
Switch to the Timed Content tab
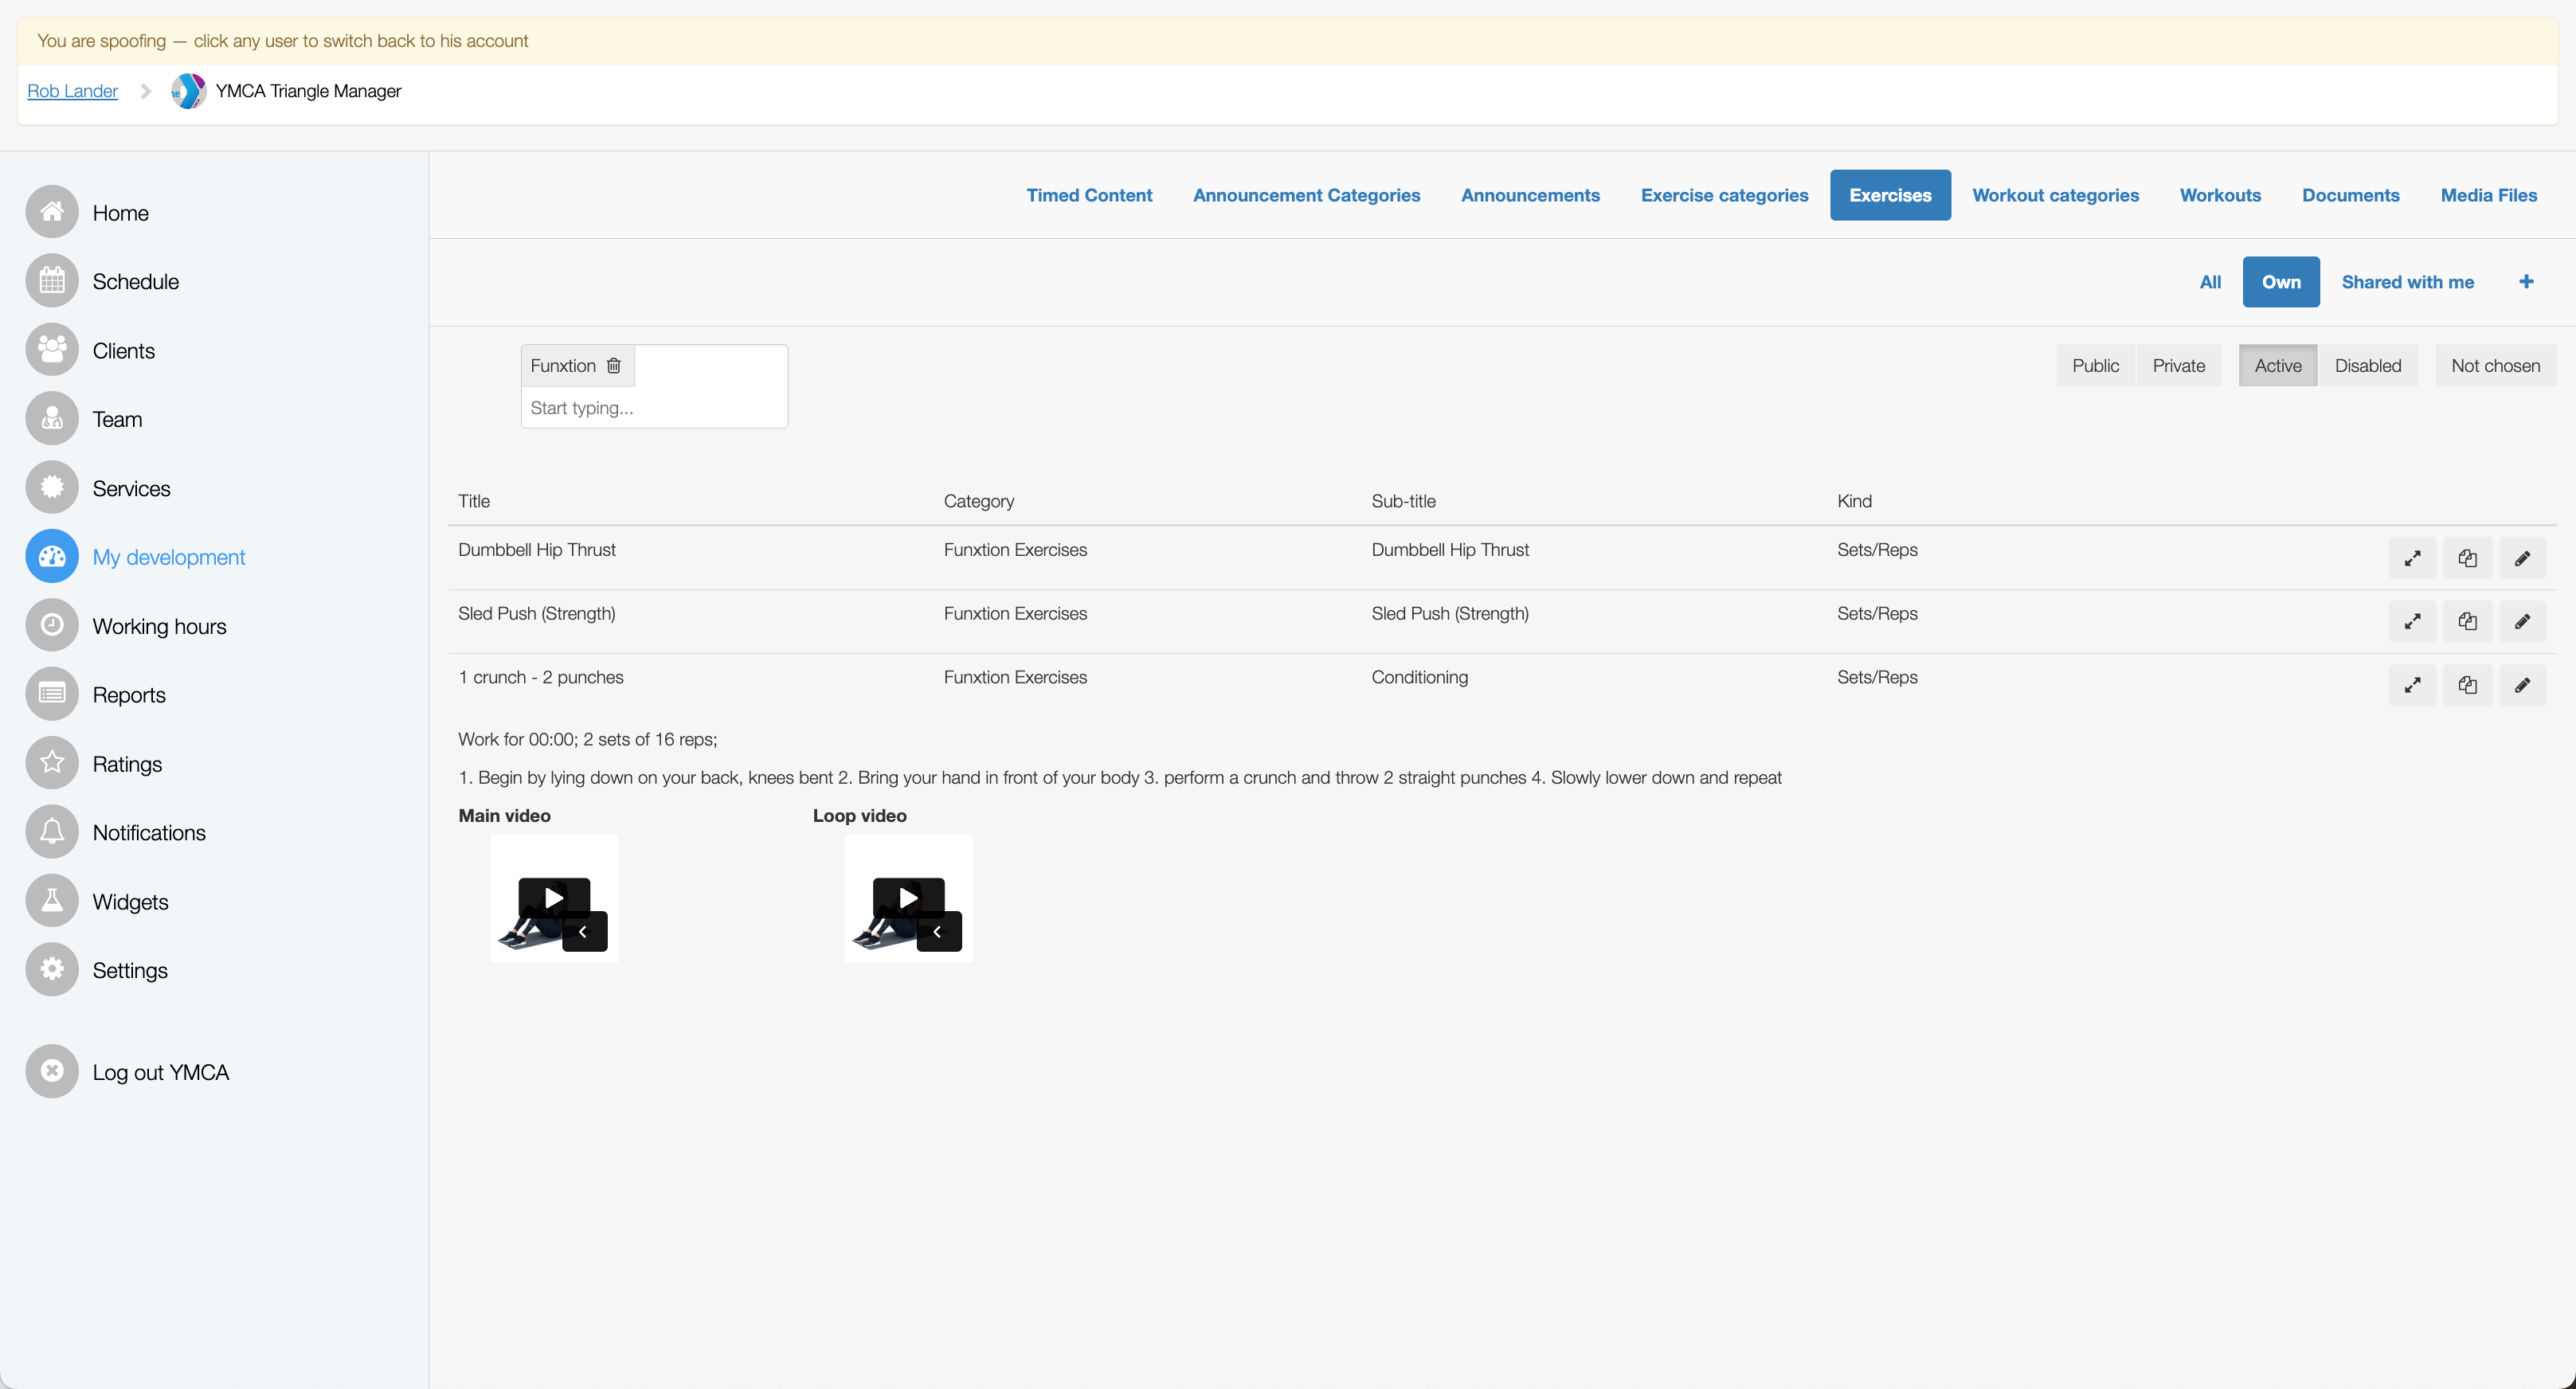click(1089, 195)
